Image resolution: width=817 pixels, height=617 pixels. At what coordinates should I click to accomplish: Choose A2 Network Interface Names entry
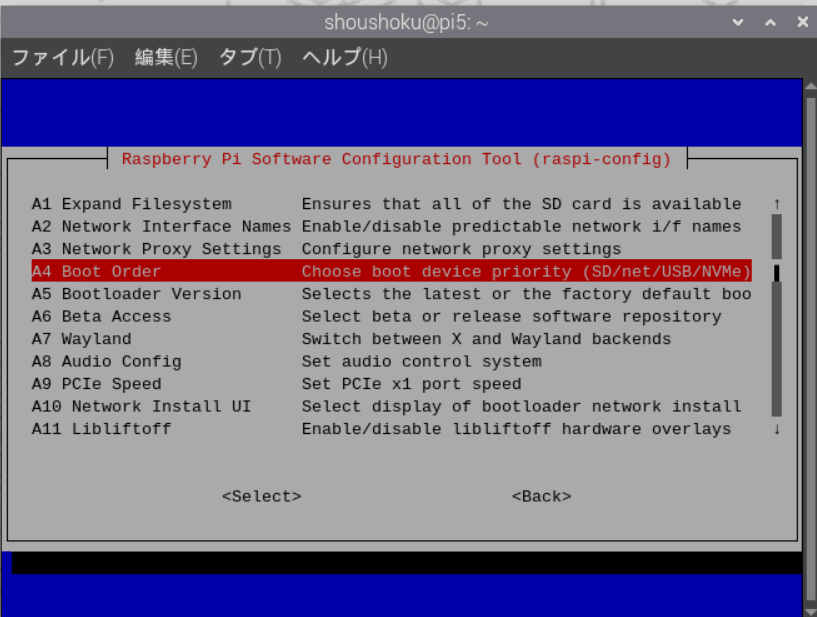point(161,227)
